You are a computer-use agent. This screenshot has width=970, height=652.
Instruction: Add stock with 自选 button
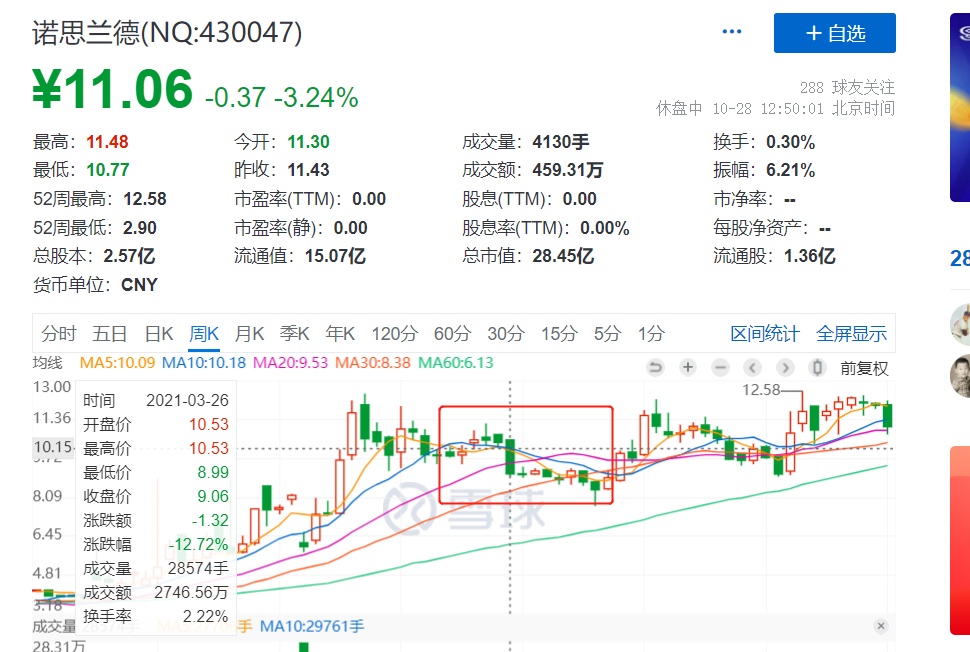pos(835,33)
